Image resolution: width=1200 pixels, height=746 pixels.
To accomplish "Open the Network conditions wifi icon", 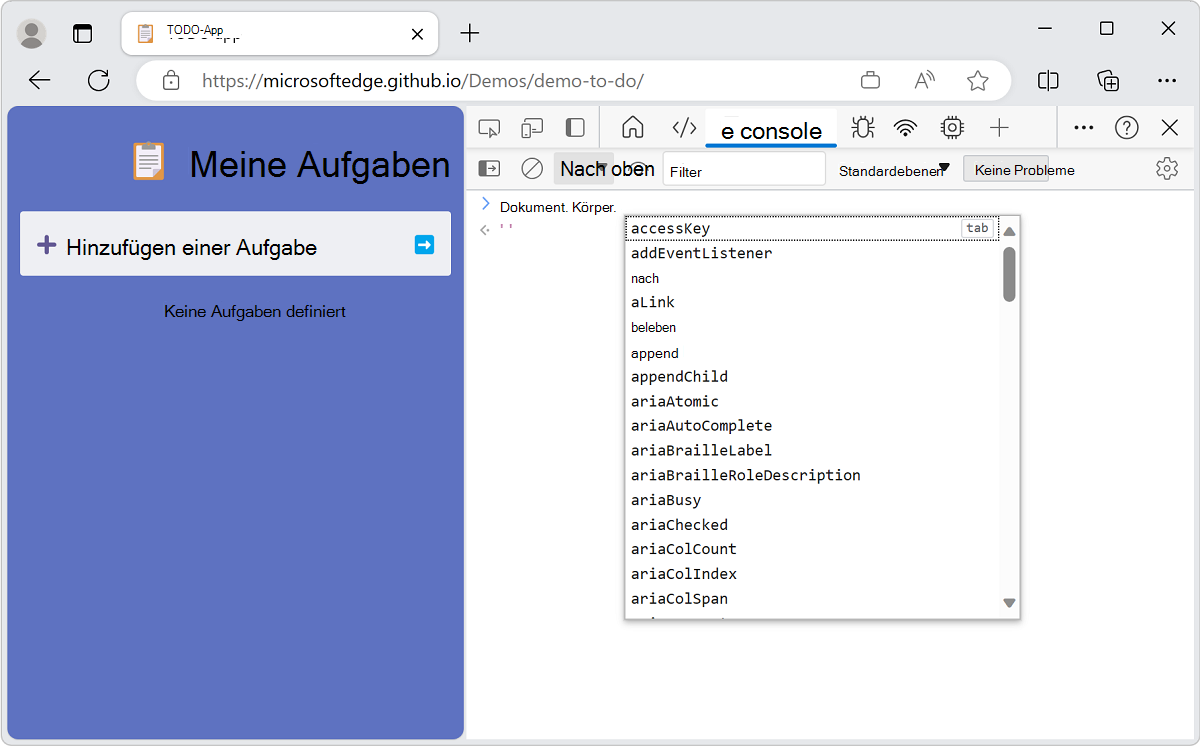I will [905, 128].
